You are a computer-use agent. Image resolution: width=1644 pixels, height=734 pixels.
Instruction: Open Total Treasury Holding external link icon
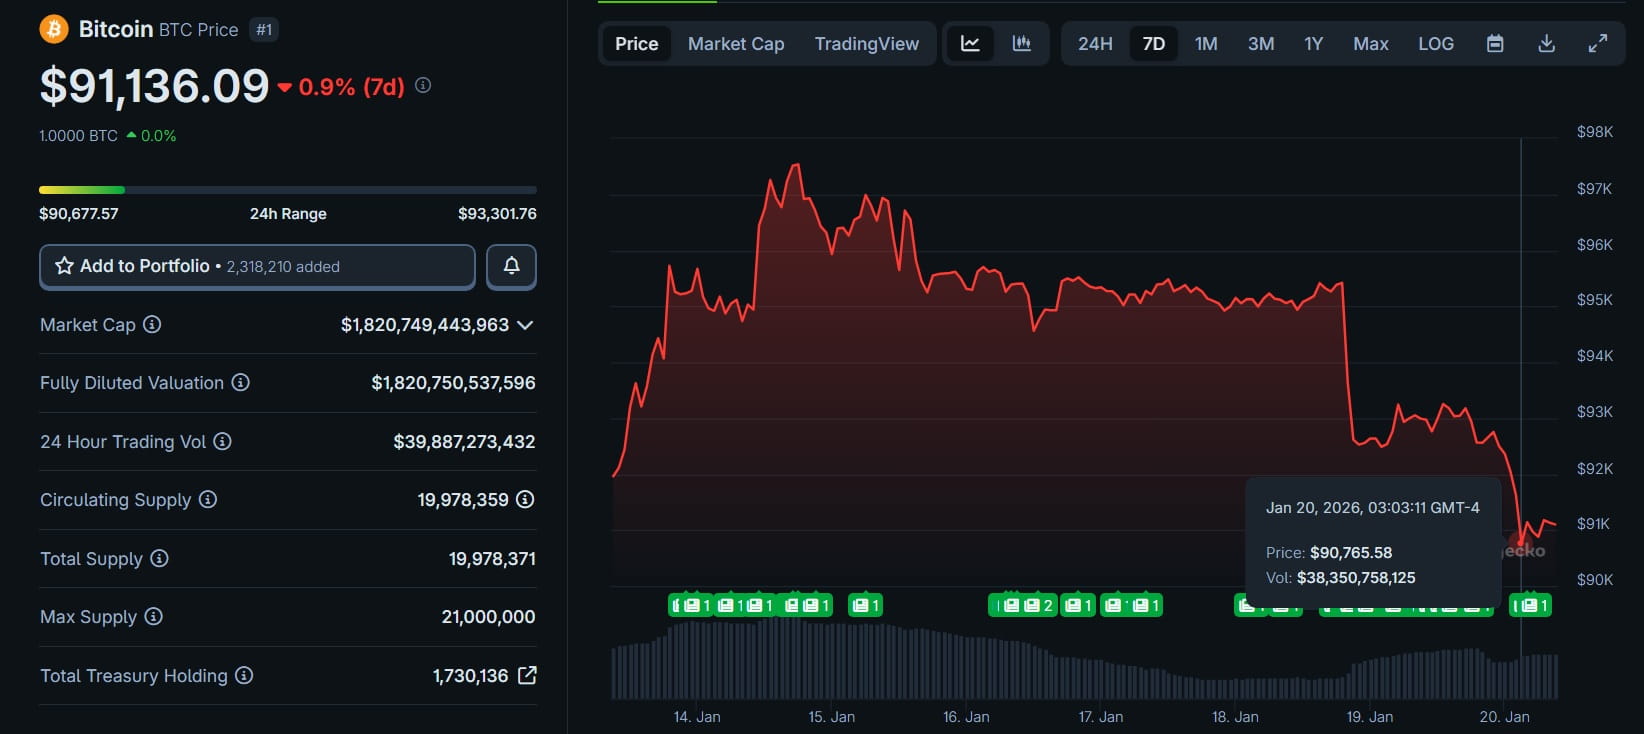pyautogui.click(x=527, y=675)
